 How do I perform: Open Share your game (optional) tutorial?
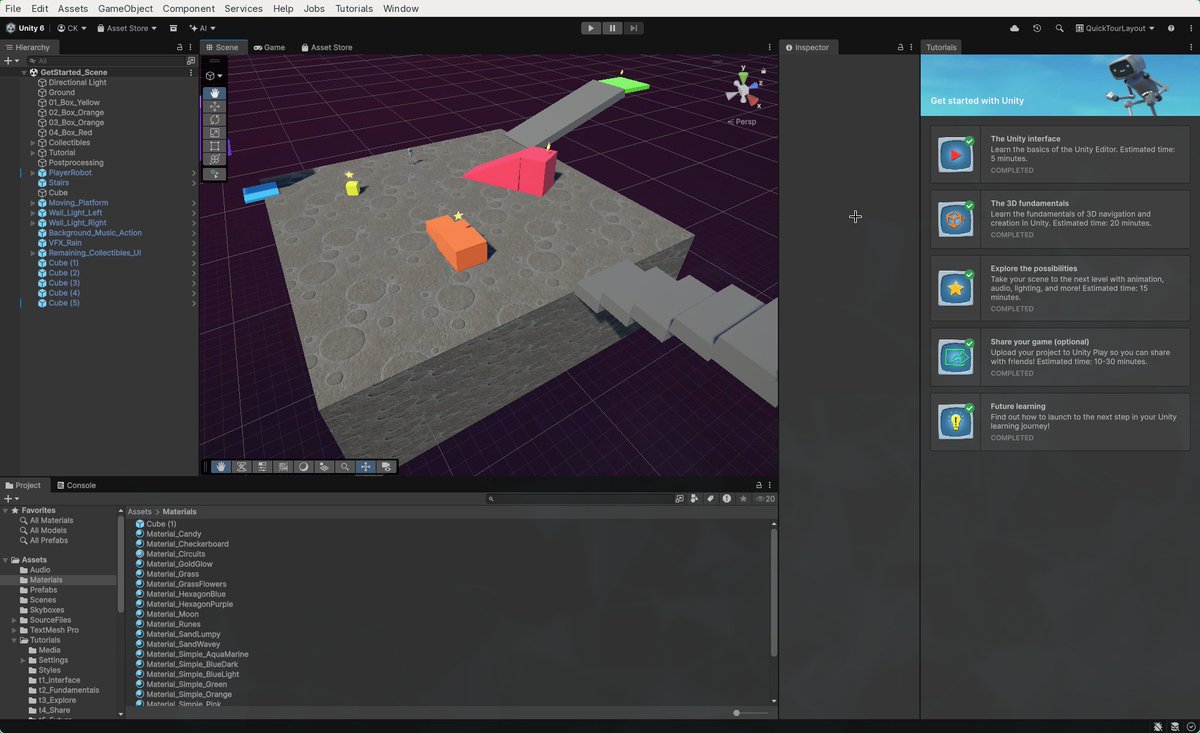tap(1060, 357)
